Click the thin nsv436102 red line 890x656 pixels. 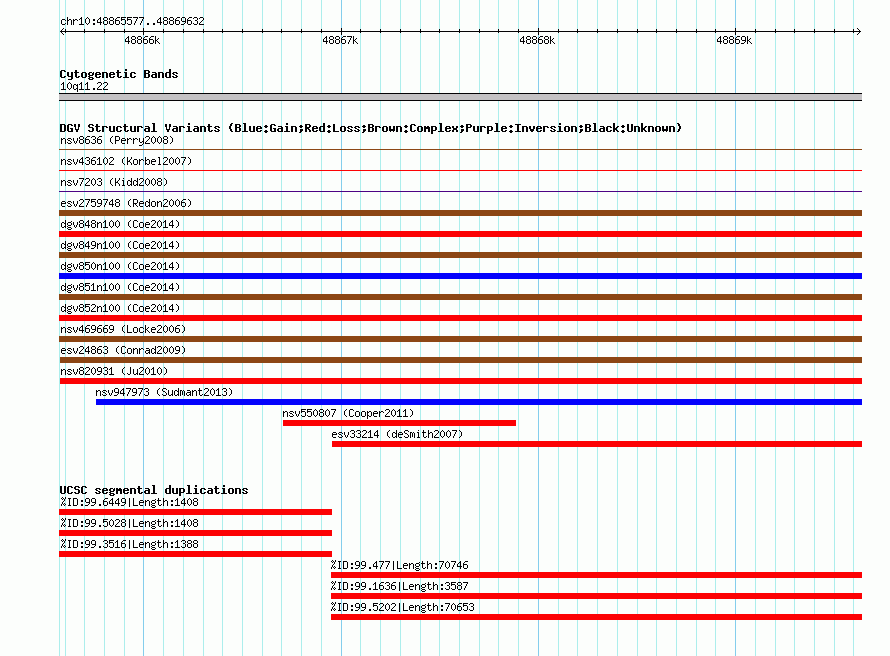pyautogui.click(x=460, y=170)
